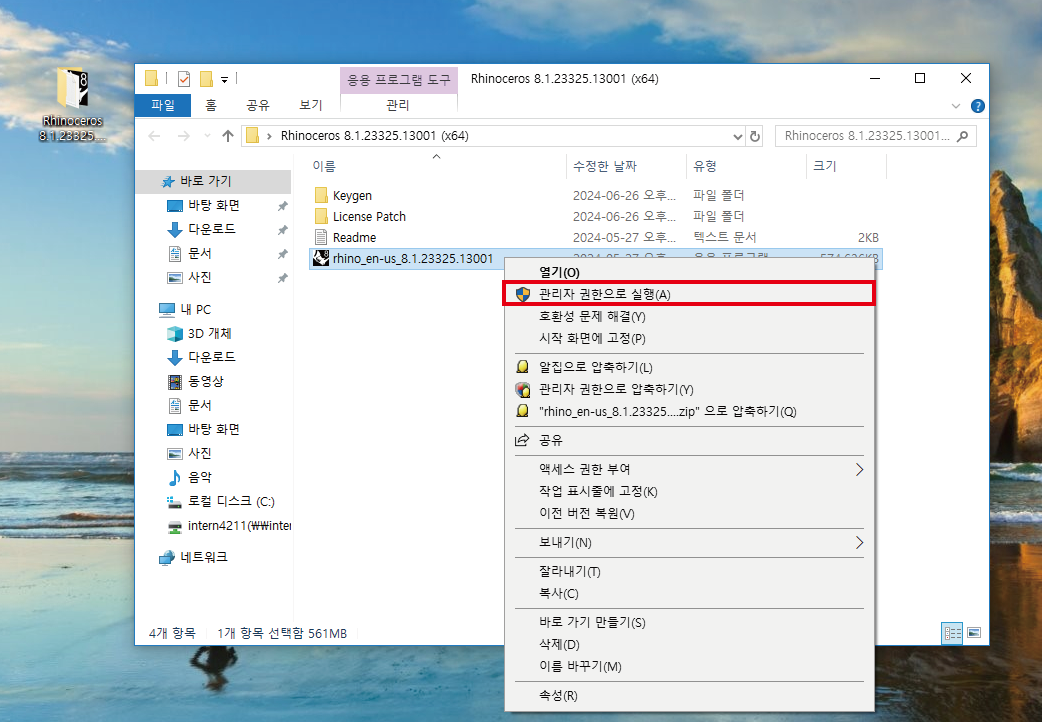Choose 관리자 권한으로 실행(A) from context menu
The width and height of the screenshot is (1042, 722).
[x=689, y=294]
